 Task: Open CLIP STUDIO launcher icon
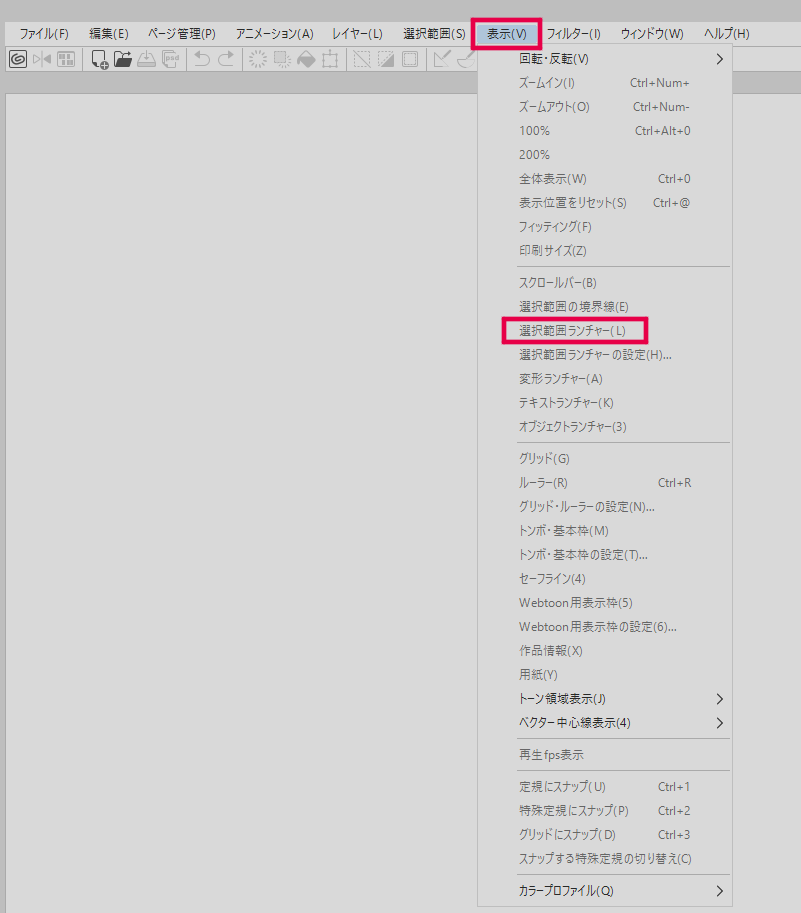[18, 59]
